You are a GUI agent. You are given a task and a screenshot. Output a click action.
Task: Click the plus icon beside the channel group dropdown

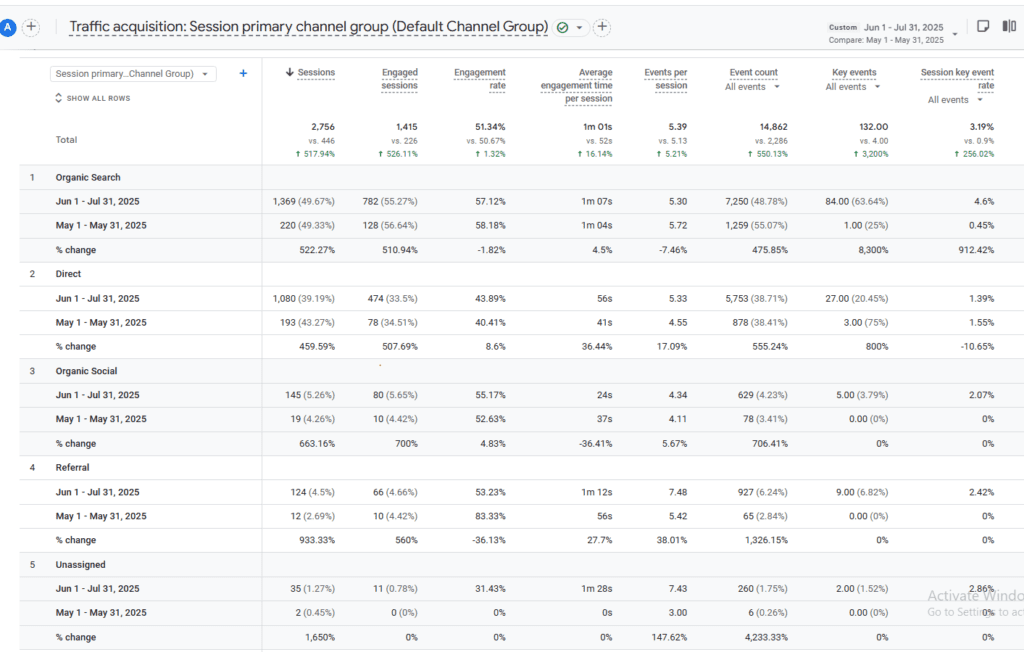(x=242, y=73)
